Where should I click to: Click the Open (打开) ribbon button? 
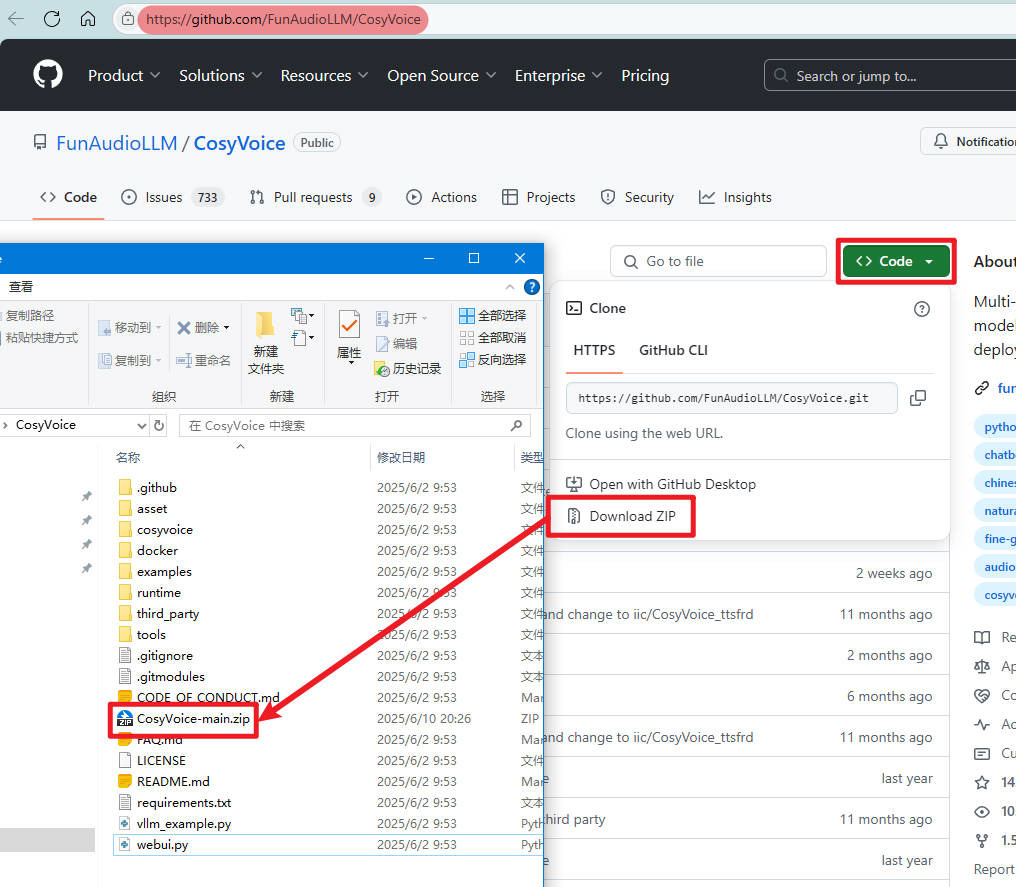402,318
